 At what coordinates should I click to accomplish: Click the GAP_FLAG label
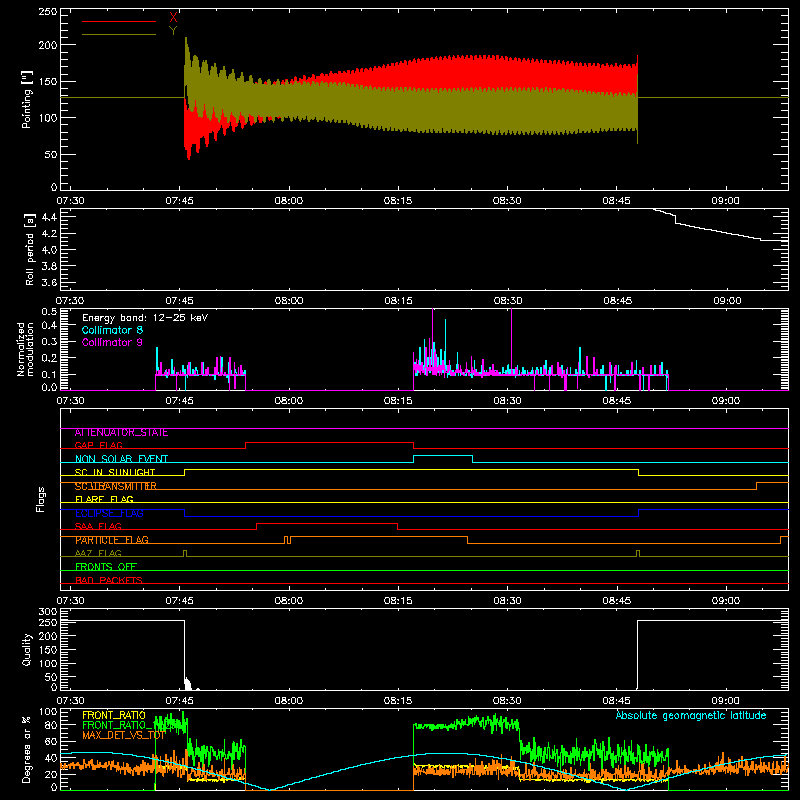coord(98,446)
